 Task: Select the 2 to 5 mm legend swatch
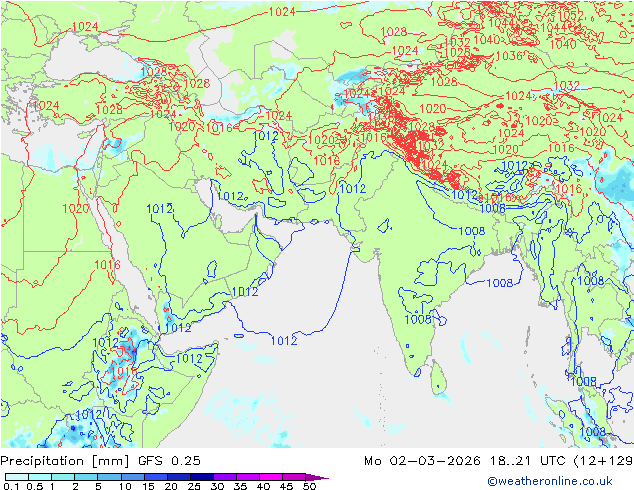(86, 477)
